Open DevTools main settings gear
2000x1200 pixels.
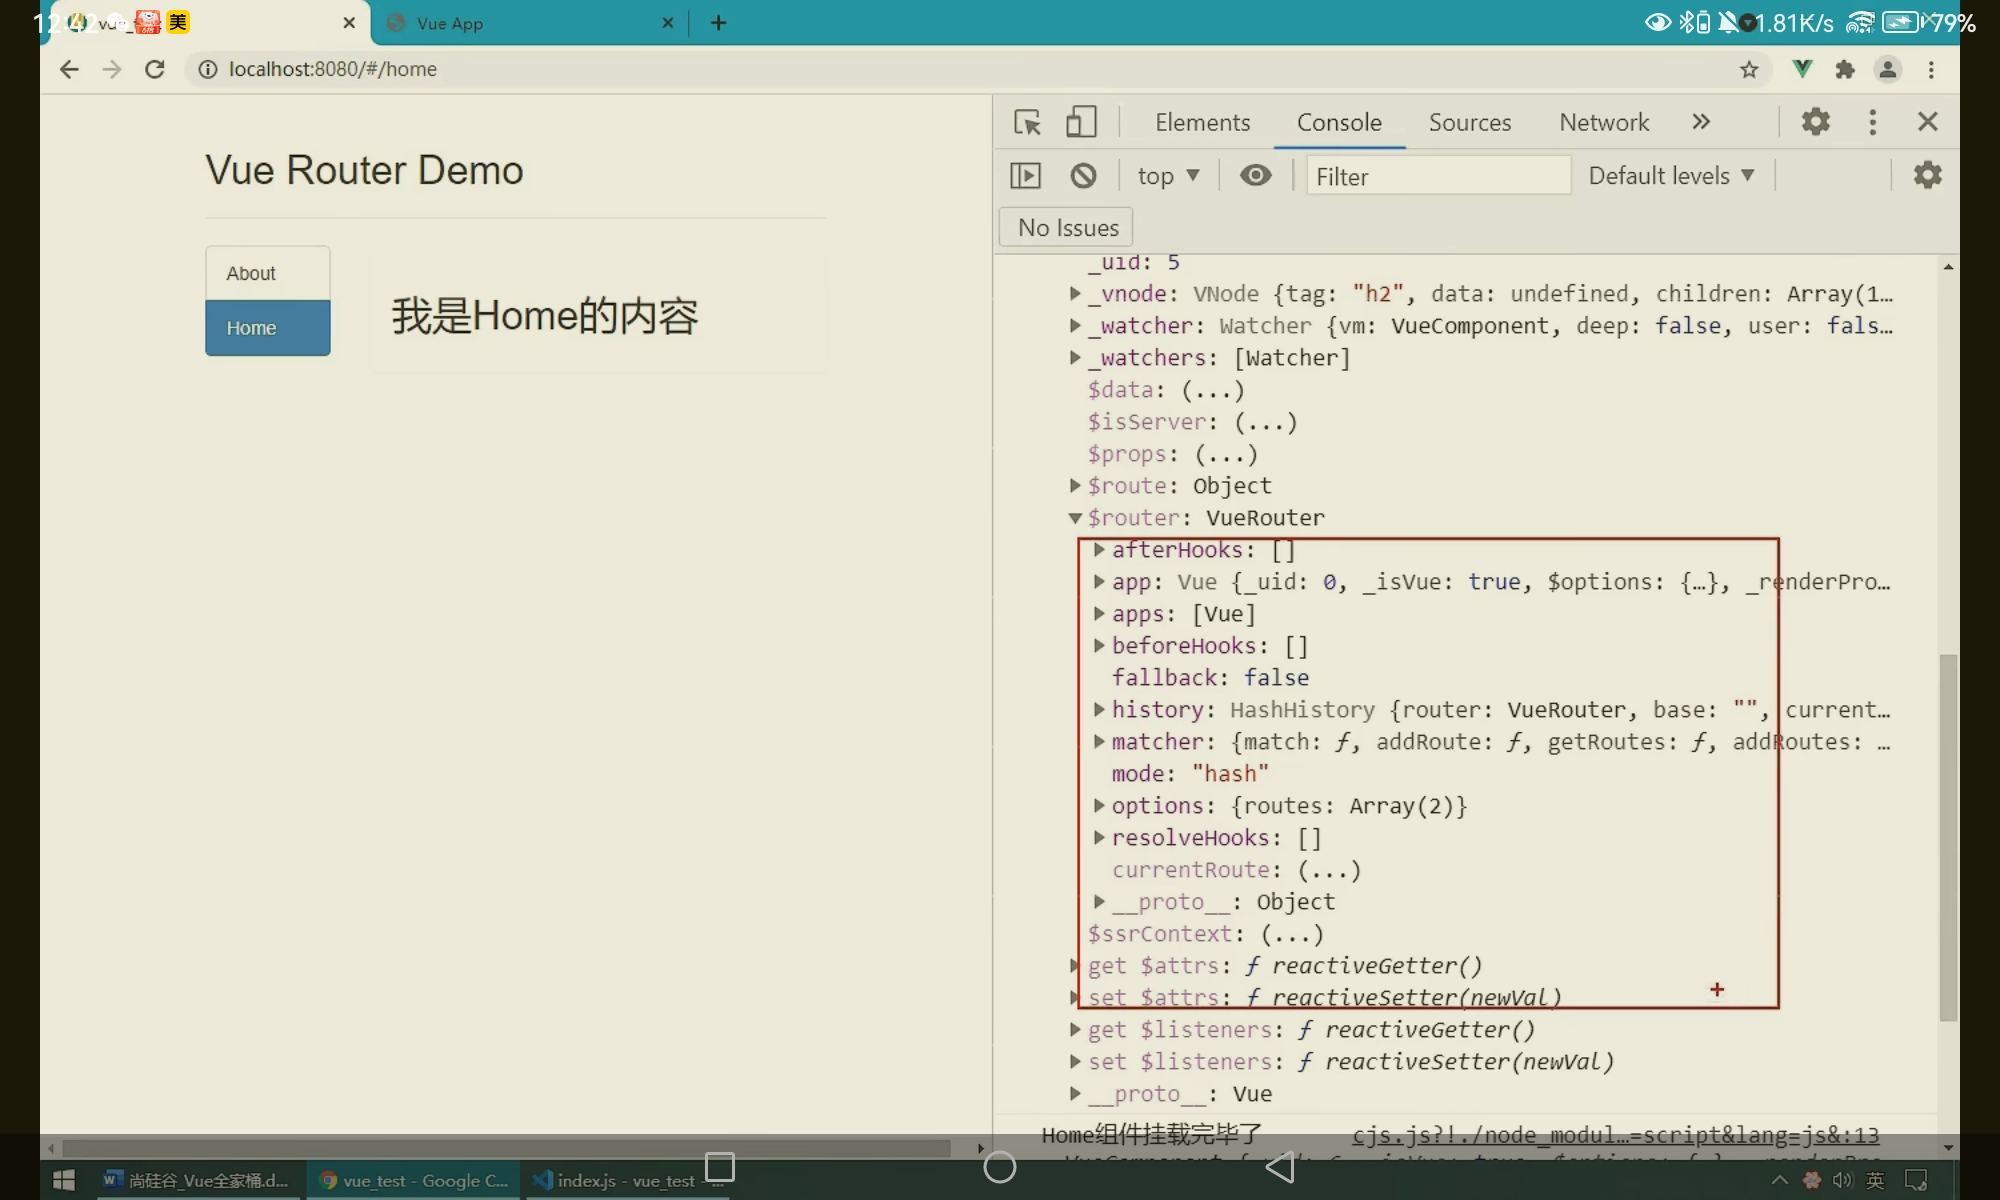(x=1815, y=122)
